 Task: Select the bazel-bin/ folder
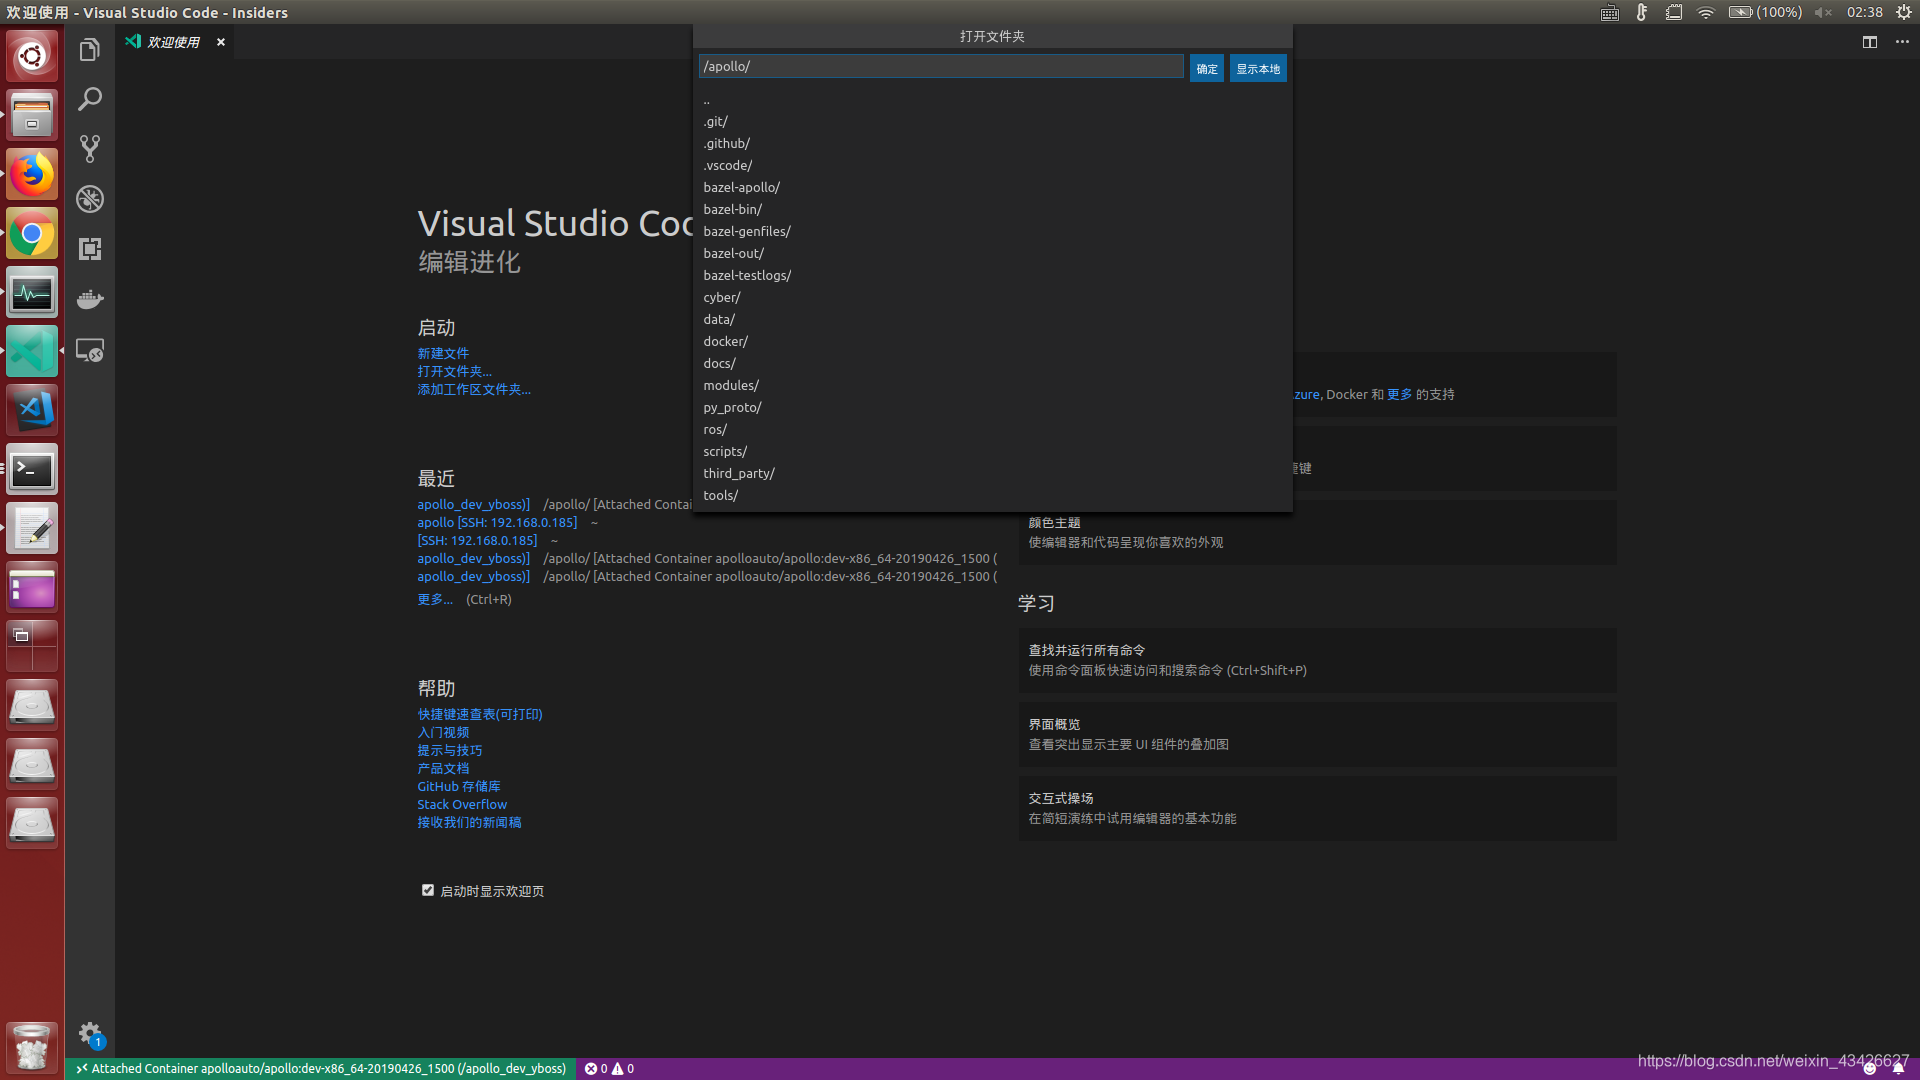[993, 210]
